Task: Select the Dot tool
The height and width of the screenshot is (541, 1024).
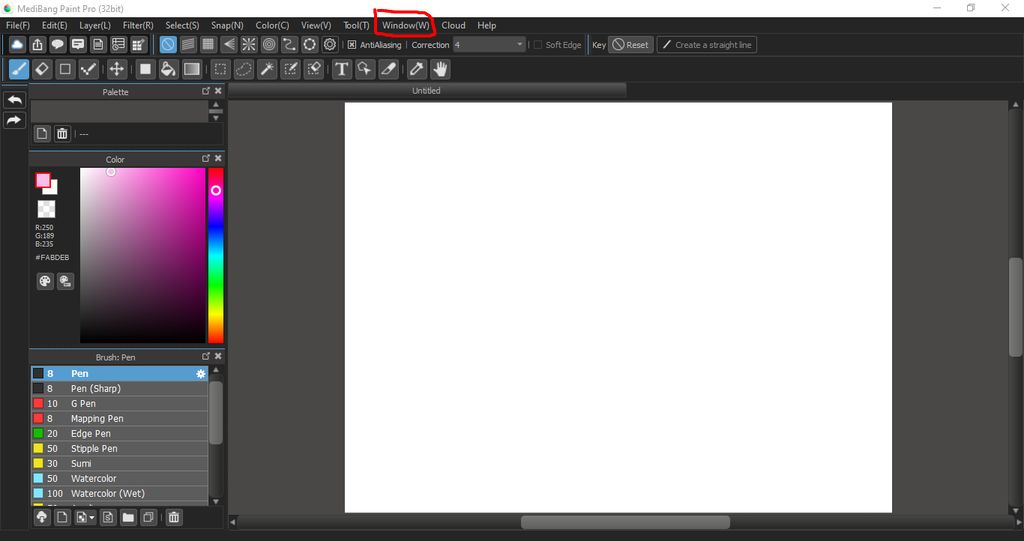Action: click(88, 69)
